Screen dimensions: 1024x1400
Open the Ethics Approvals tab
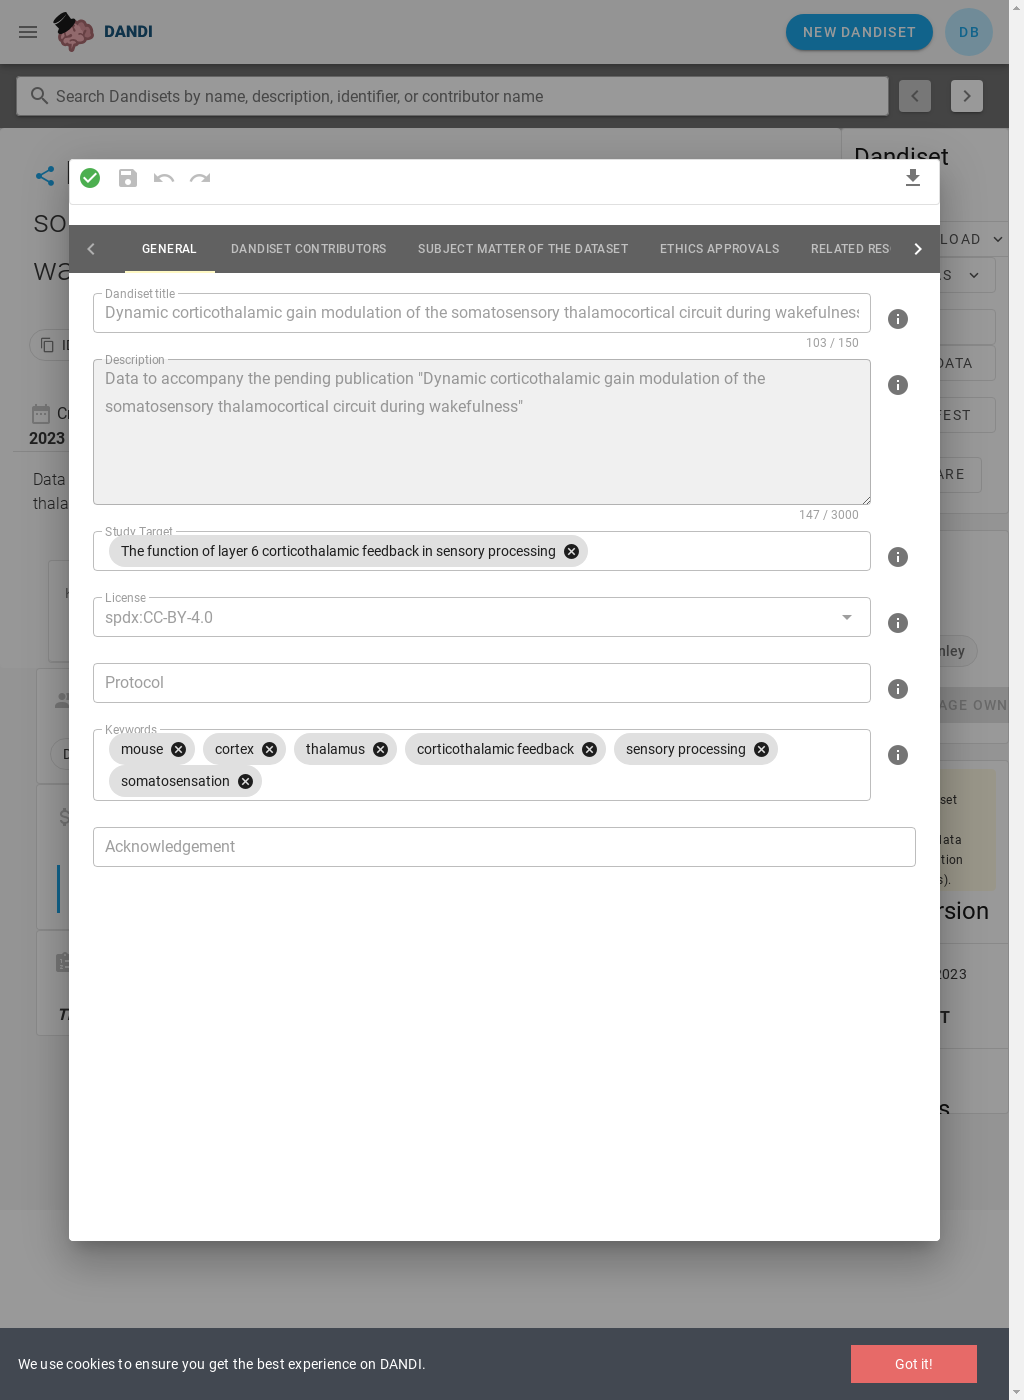coord(719,249)
